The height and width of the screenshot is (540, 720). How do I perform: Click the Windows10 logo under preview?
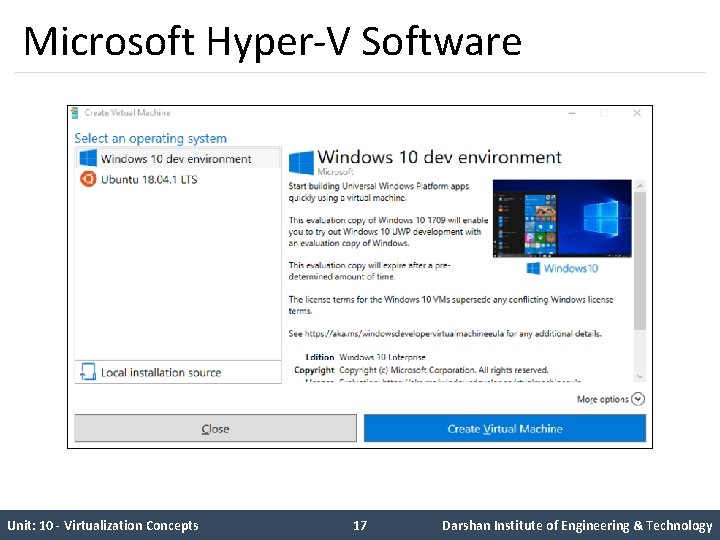coord(562,268)
